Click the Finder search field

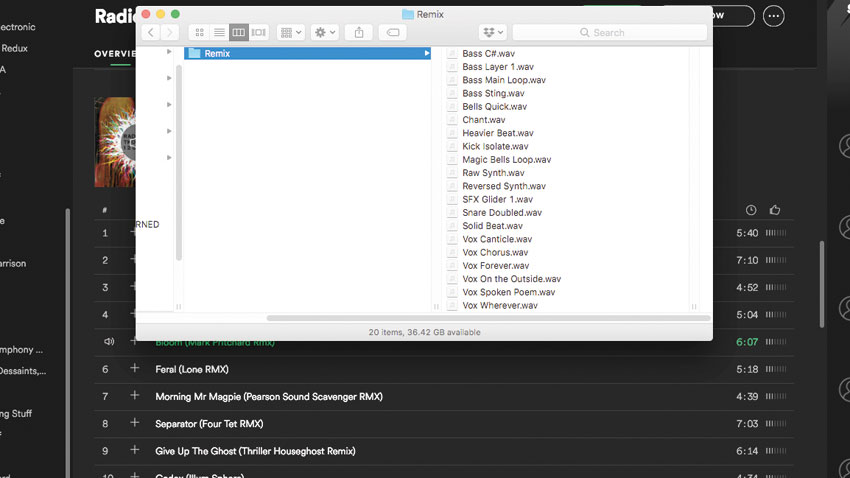[609, 33]
